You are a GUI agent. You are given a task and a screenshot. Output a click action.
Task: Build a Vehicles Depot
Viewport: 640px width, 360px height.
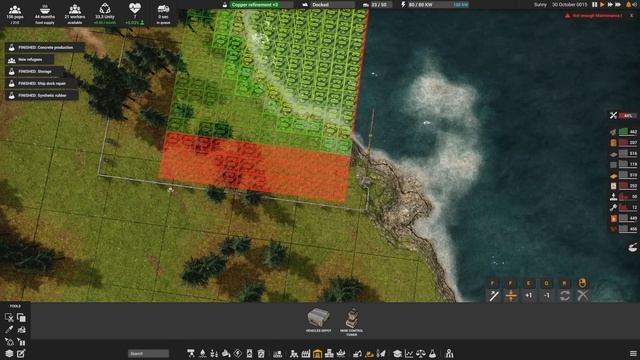pos(319,320)
